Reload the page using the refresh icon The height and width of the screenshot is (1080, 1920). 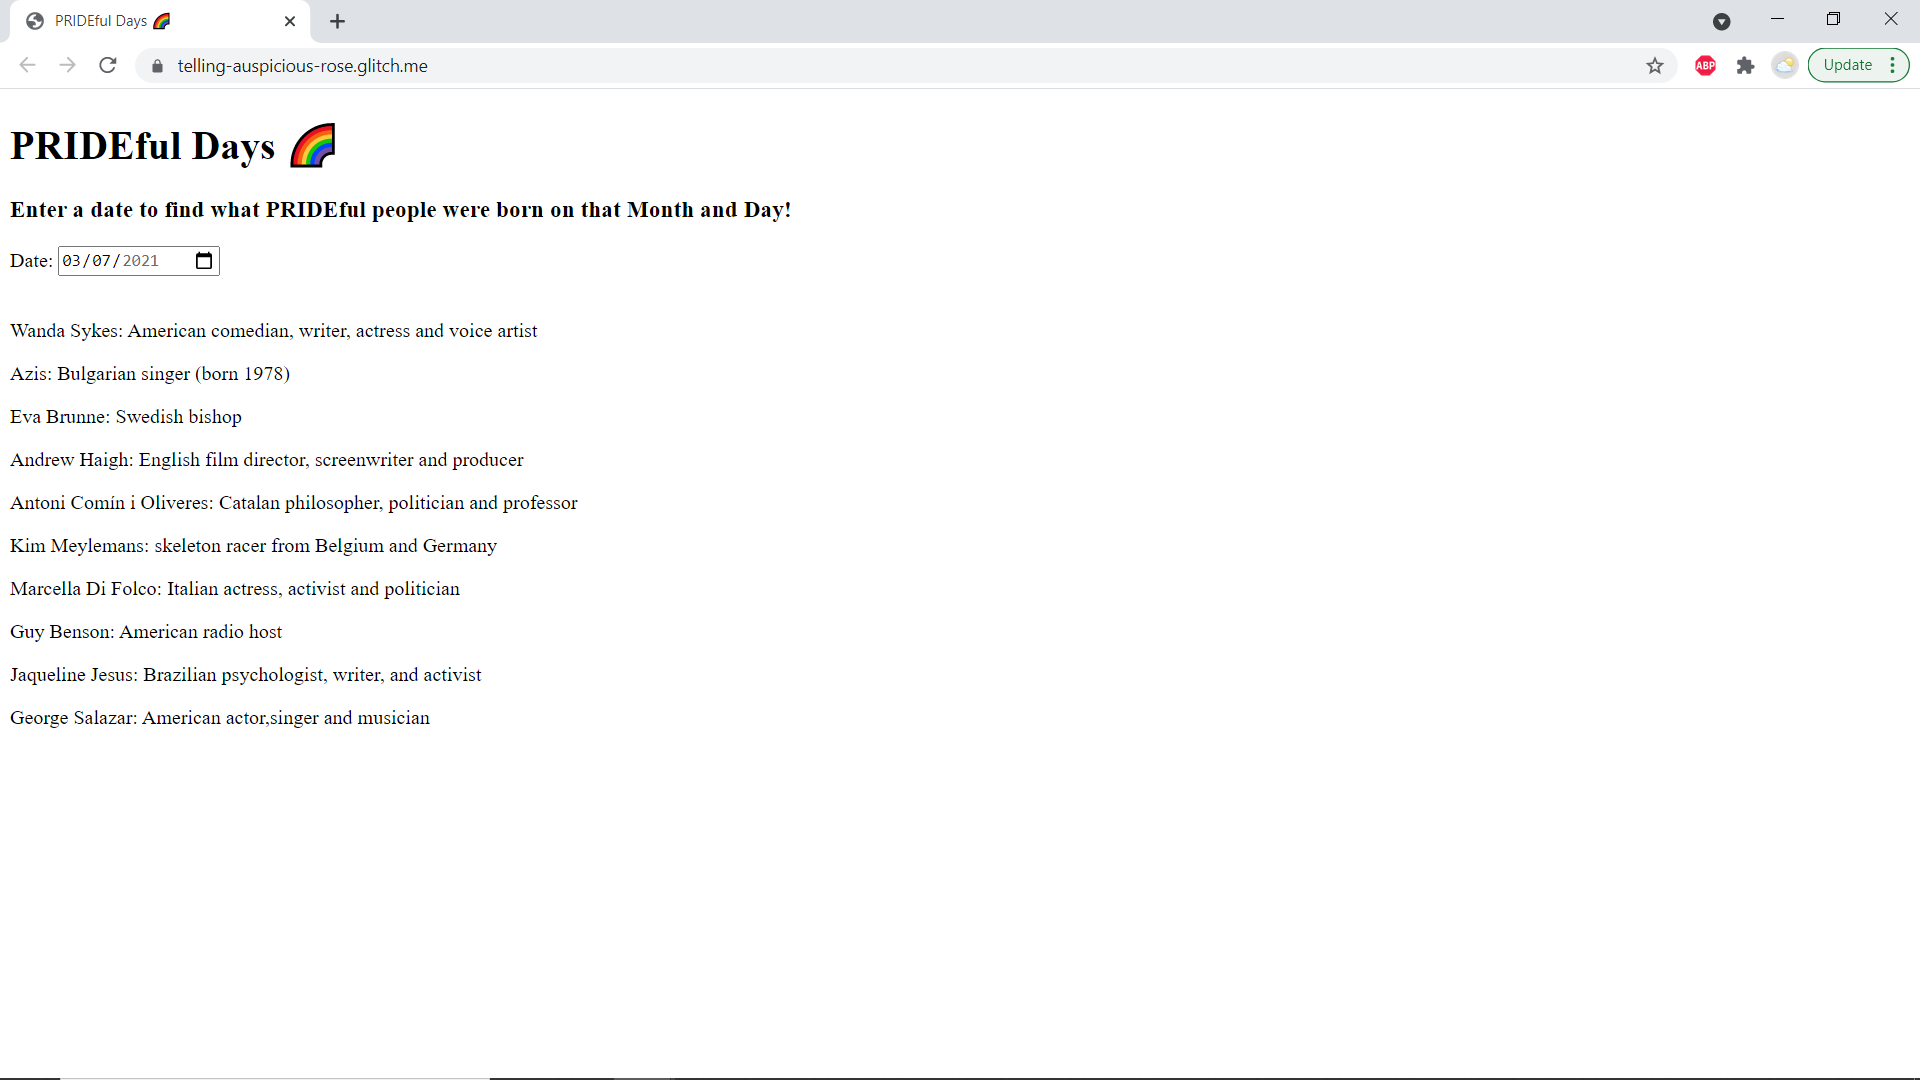coord(108,65)
